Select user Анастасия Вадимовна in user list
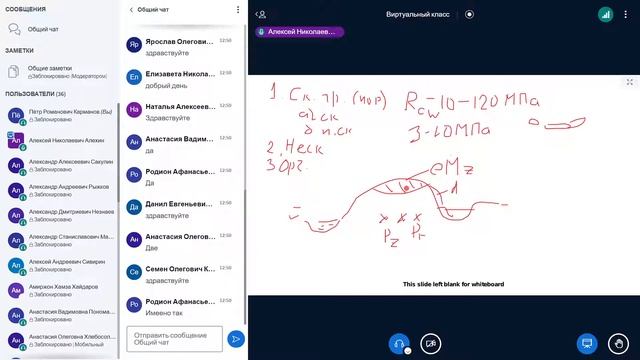Viewport: 640px width, 360px height. pyautogui.click(x=61, y=315)
